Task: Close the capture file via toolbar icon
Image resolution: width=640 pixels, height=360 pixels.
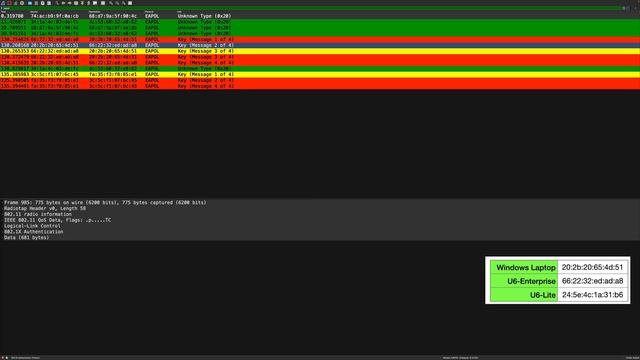Action: coord(42,3)
